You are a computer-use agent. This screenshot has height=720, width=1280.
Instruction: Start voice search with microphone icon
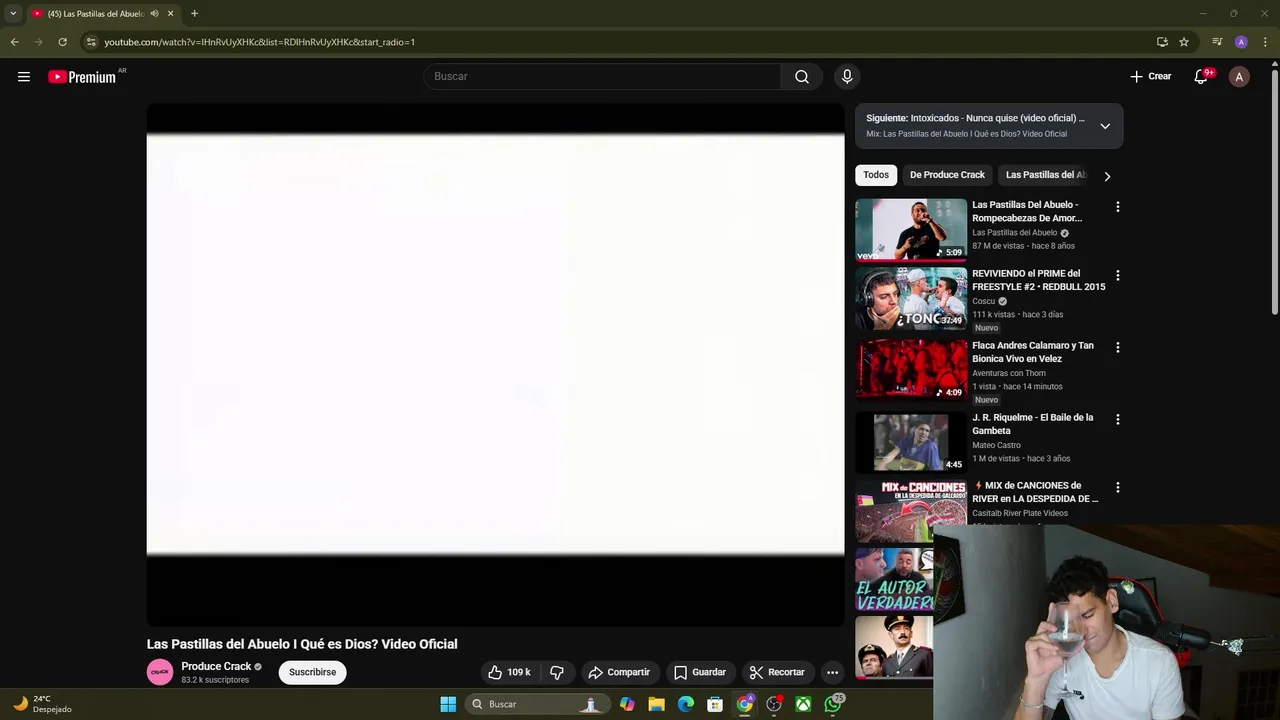point(847,77)
